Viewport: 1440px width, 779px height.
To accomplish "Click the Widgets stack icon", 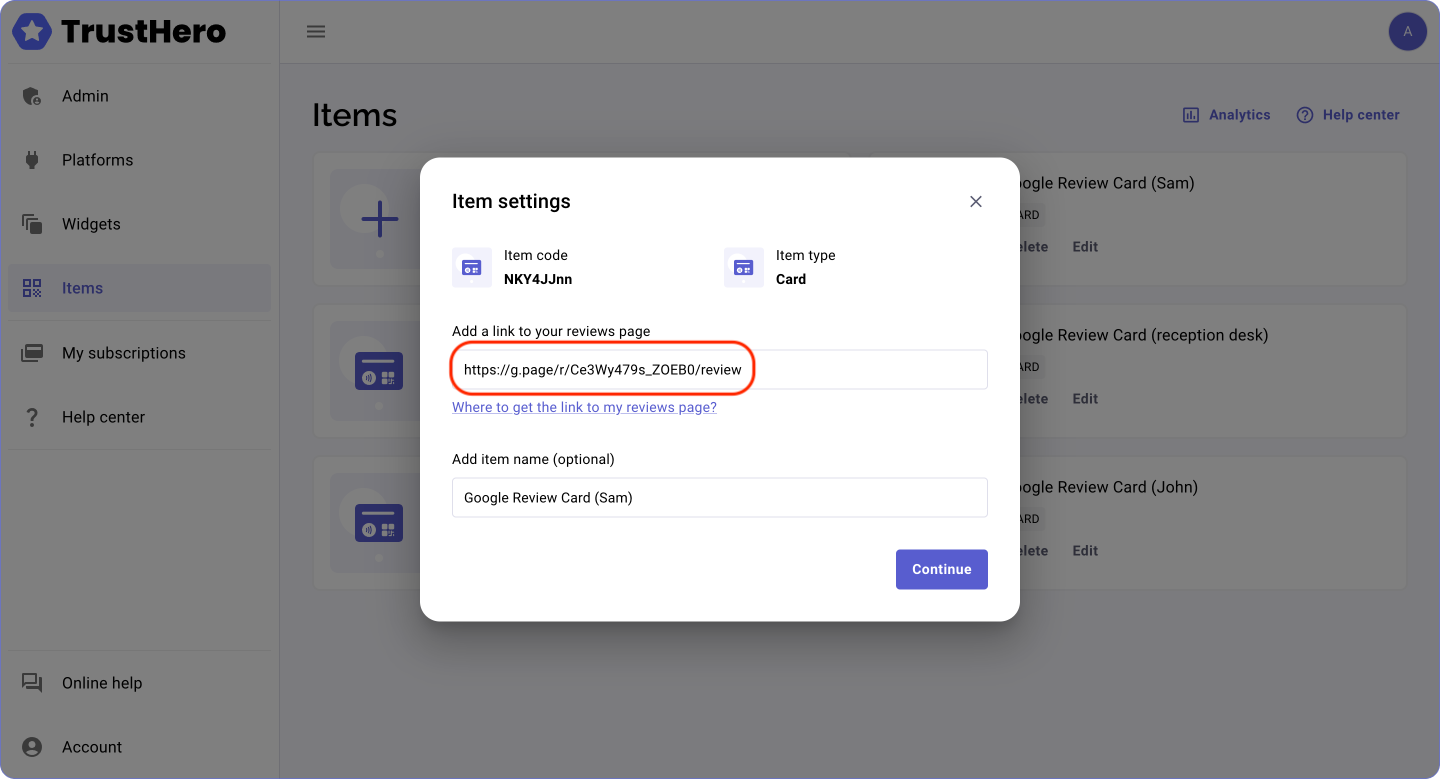I will 32,224.
